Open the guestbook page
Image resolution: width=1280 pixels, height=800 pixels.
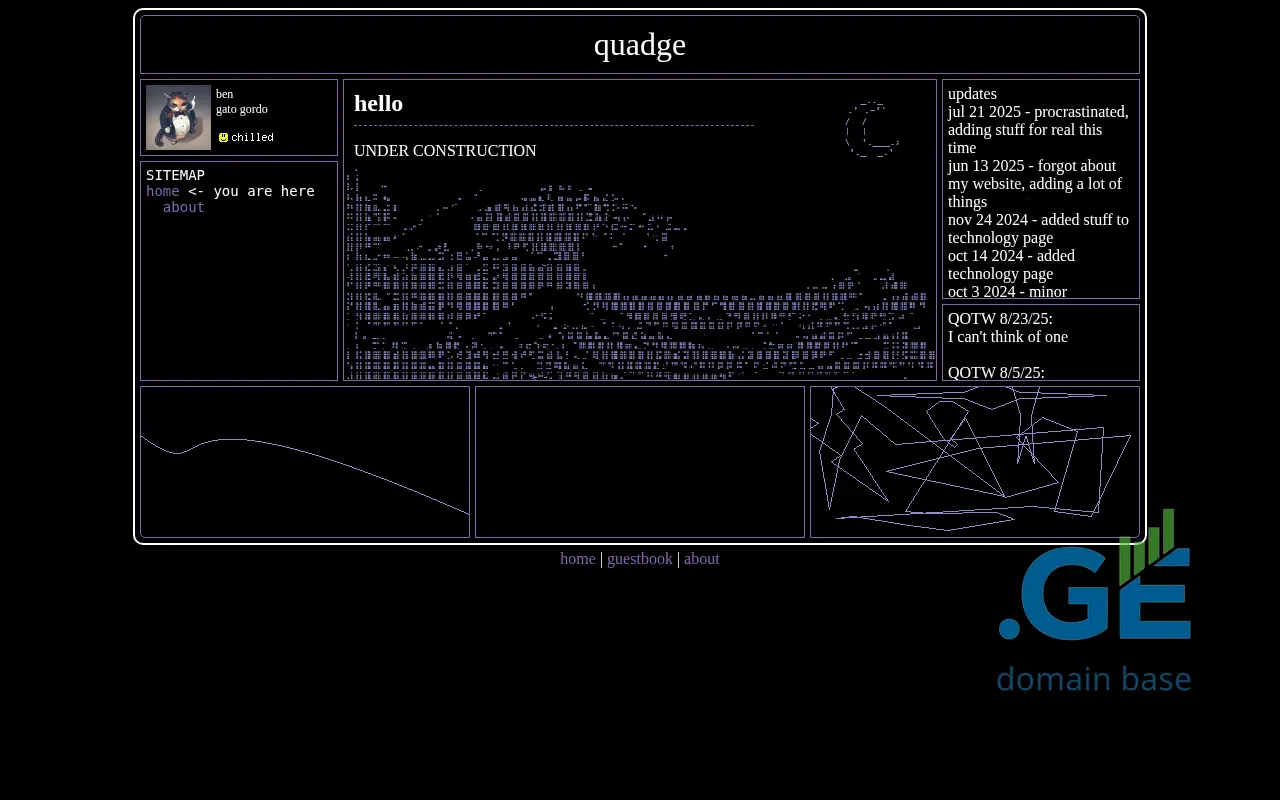(640, 559)
